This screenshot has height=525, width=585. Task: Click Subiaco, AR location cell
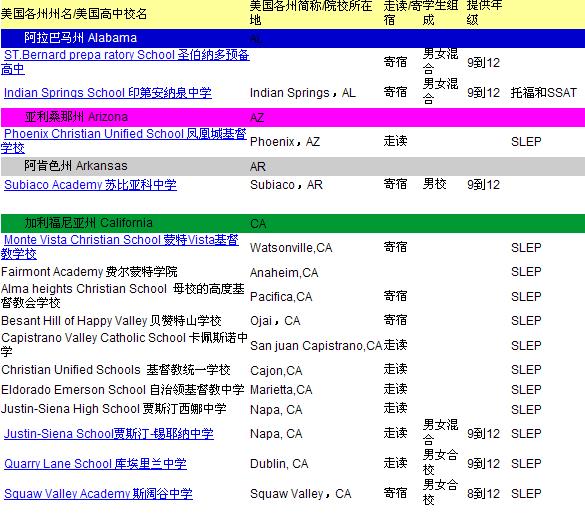[x=286, y=185]
